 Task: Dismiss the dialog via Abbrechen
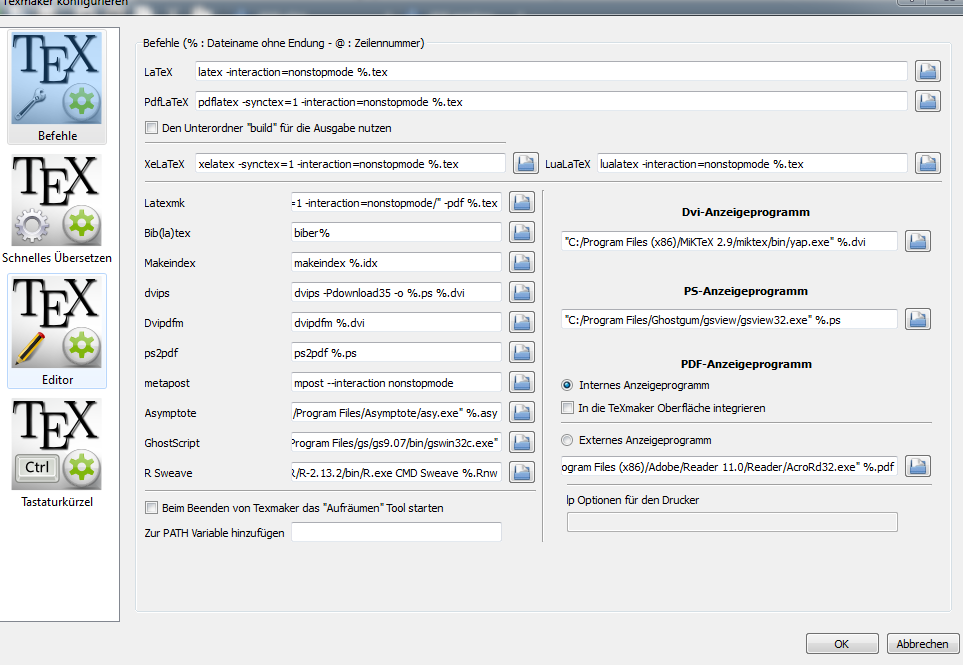(921, 643)
